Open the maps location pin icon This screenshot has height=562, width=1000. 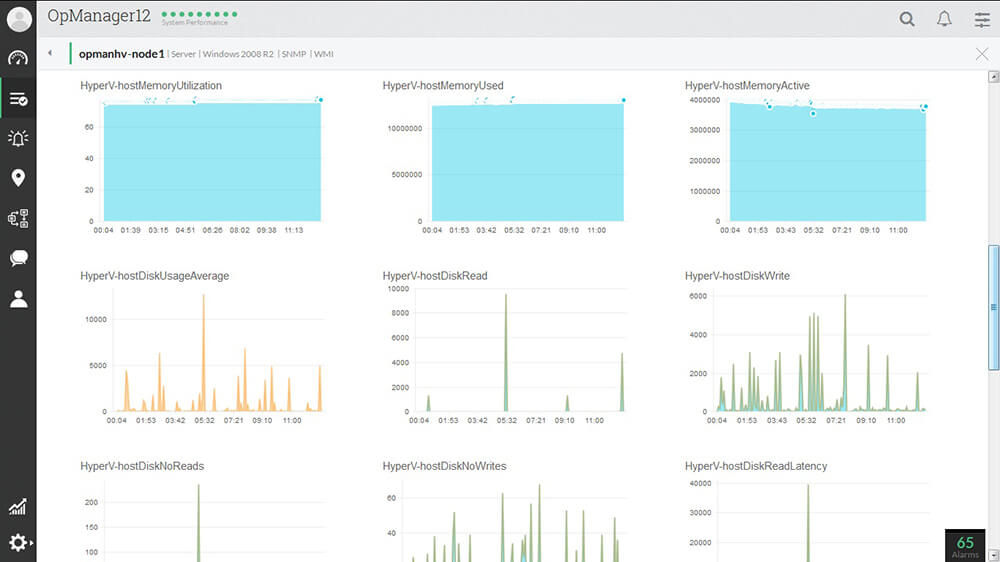18,177
